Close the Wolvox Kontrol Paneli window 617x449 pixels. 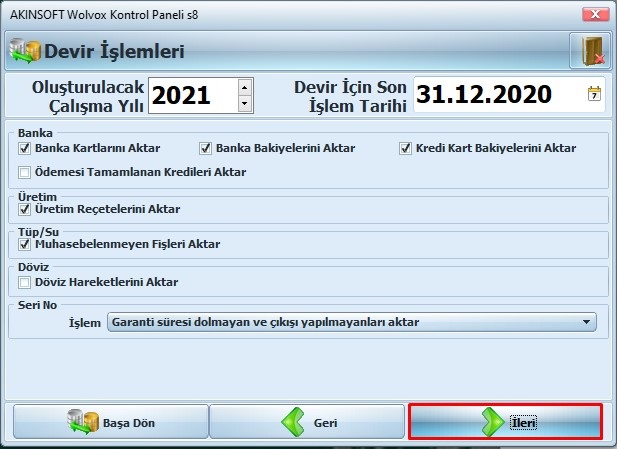point(595,15)
